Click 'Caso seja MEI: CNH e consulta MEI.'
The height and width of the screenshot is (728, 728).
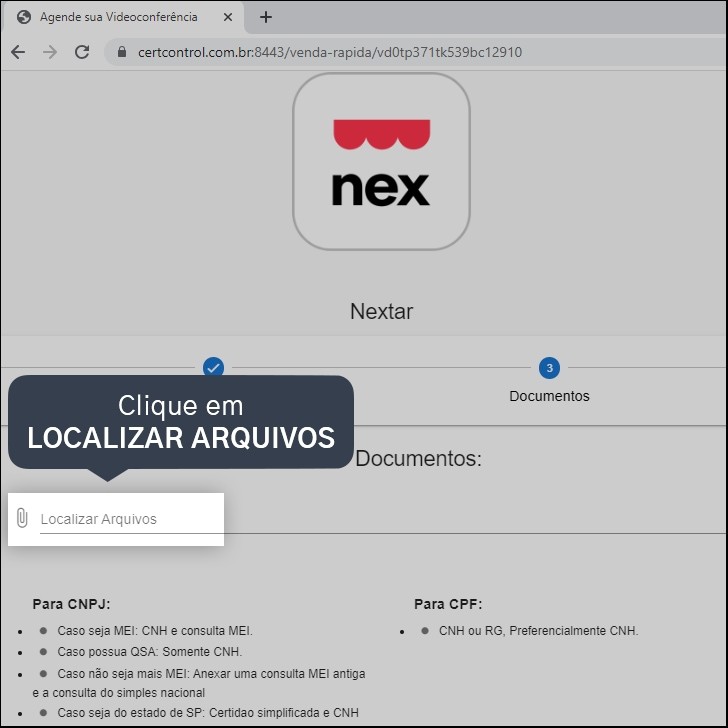[155, 631]
